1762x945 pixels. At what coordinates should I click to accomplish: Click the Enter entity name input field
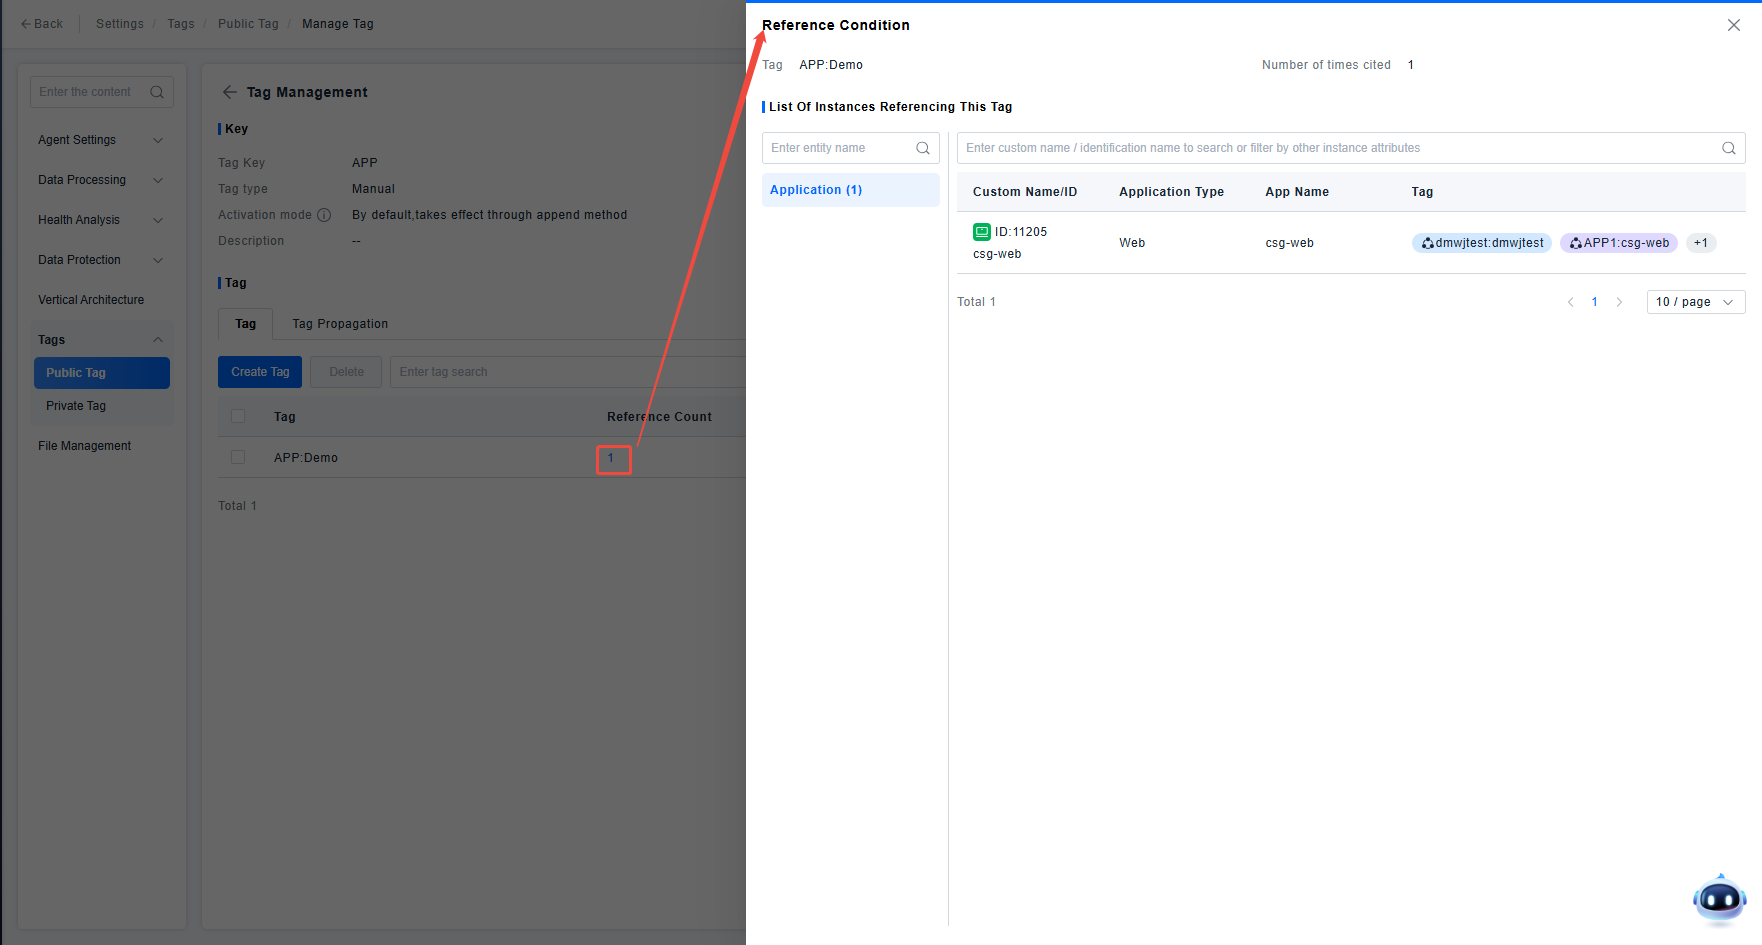pyautogui.click(x=840, y=148)
